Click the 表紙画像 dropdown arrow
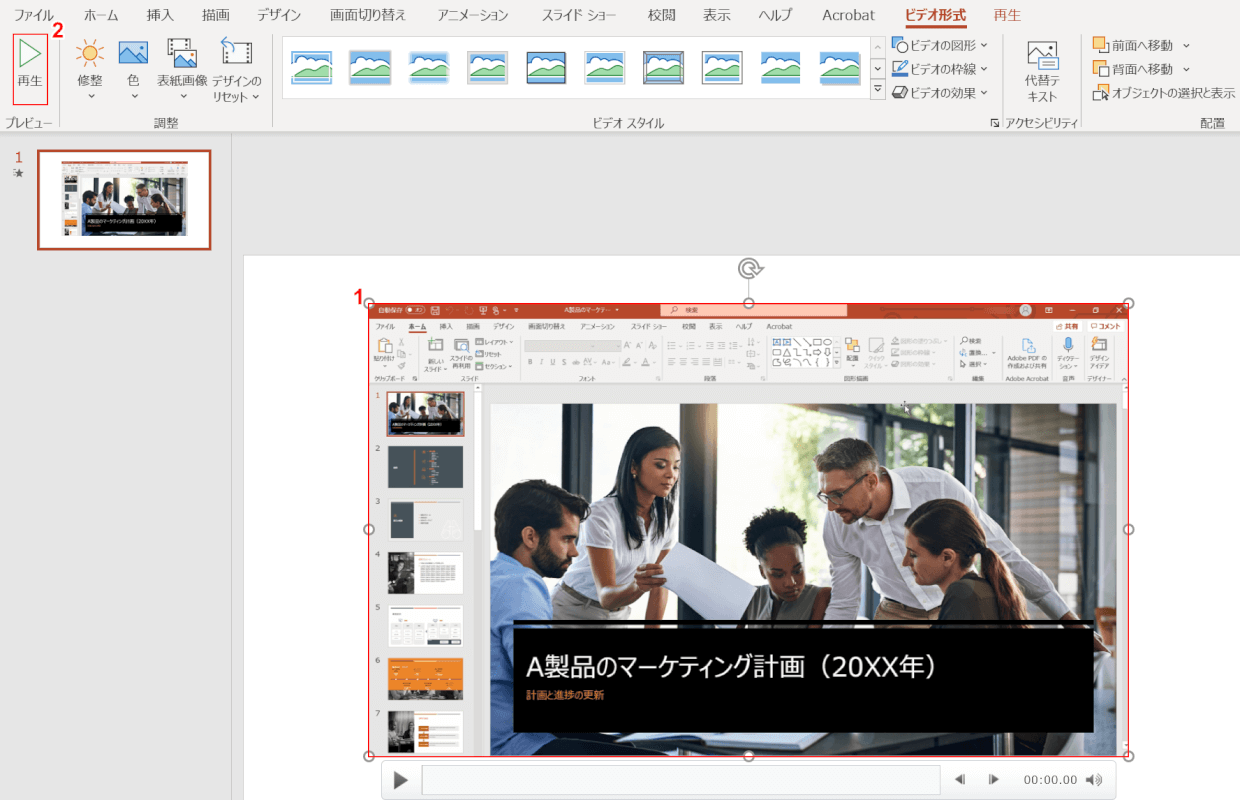The height and width of the screenshot is (800, 1240). coord(182,96)
